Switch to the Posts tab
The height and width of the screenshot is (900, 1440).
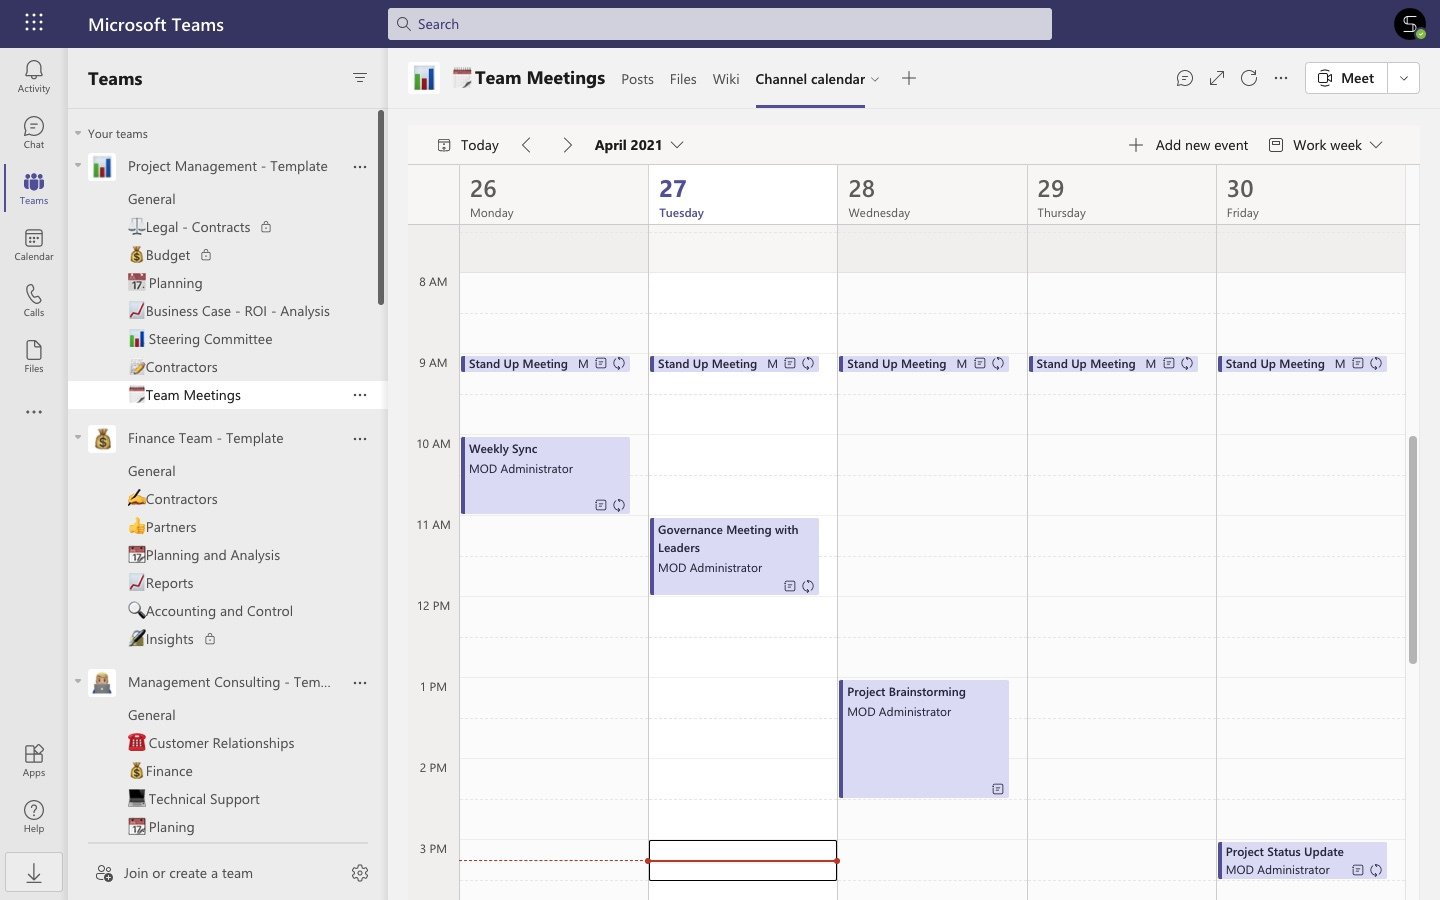(x=637, y=79)
